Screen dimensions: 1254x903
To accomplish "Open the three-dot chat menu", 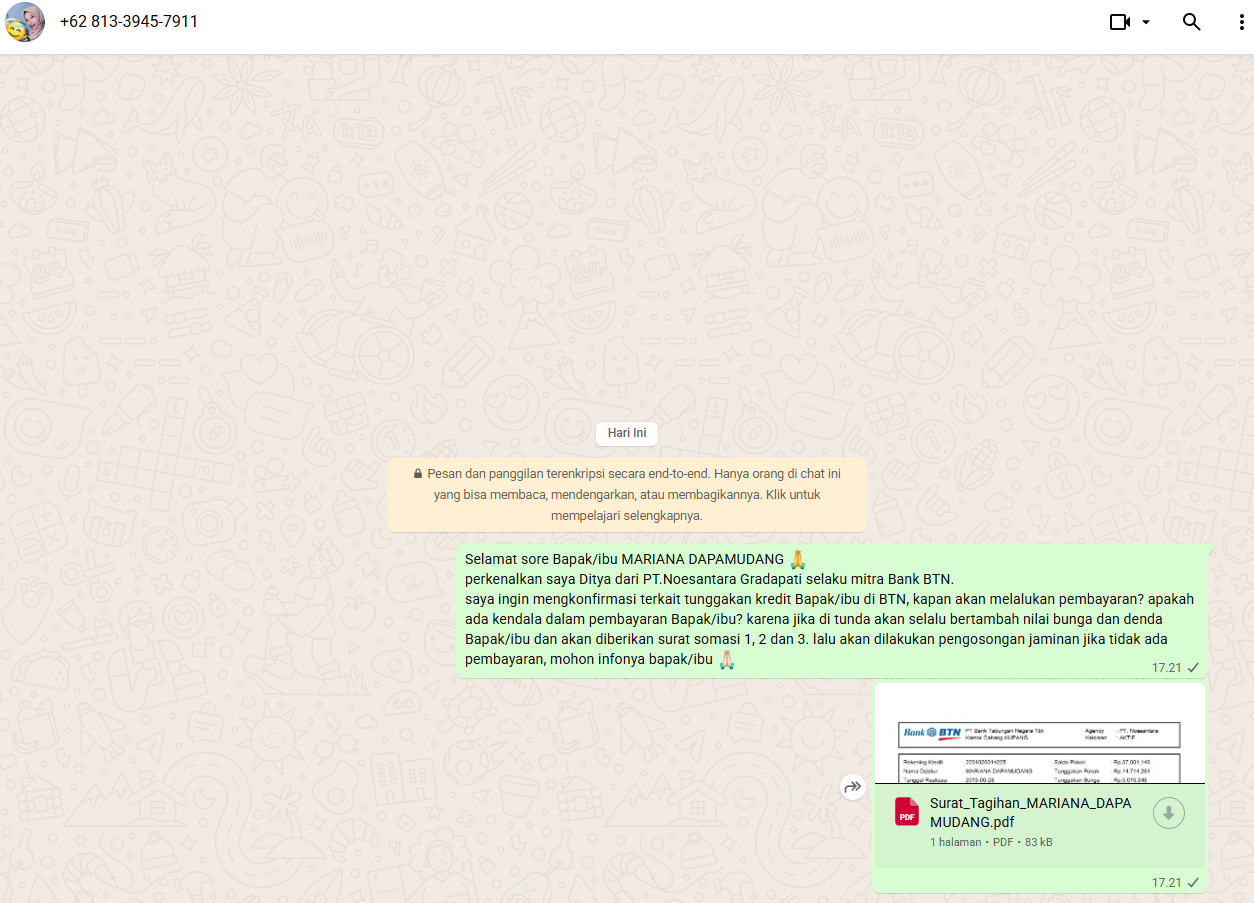I will pos(1241,22).
